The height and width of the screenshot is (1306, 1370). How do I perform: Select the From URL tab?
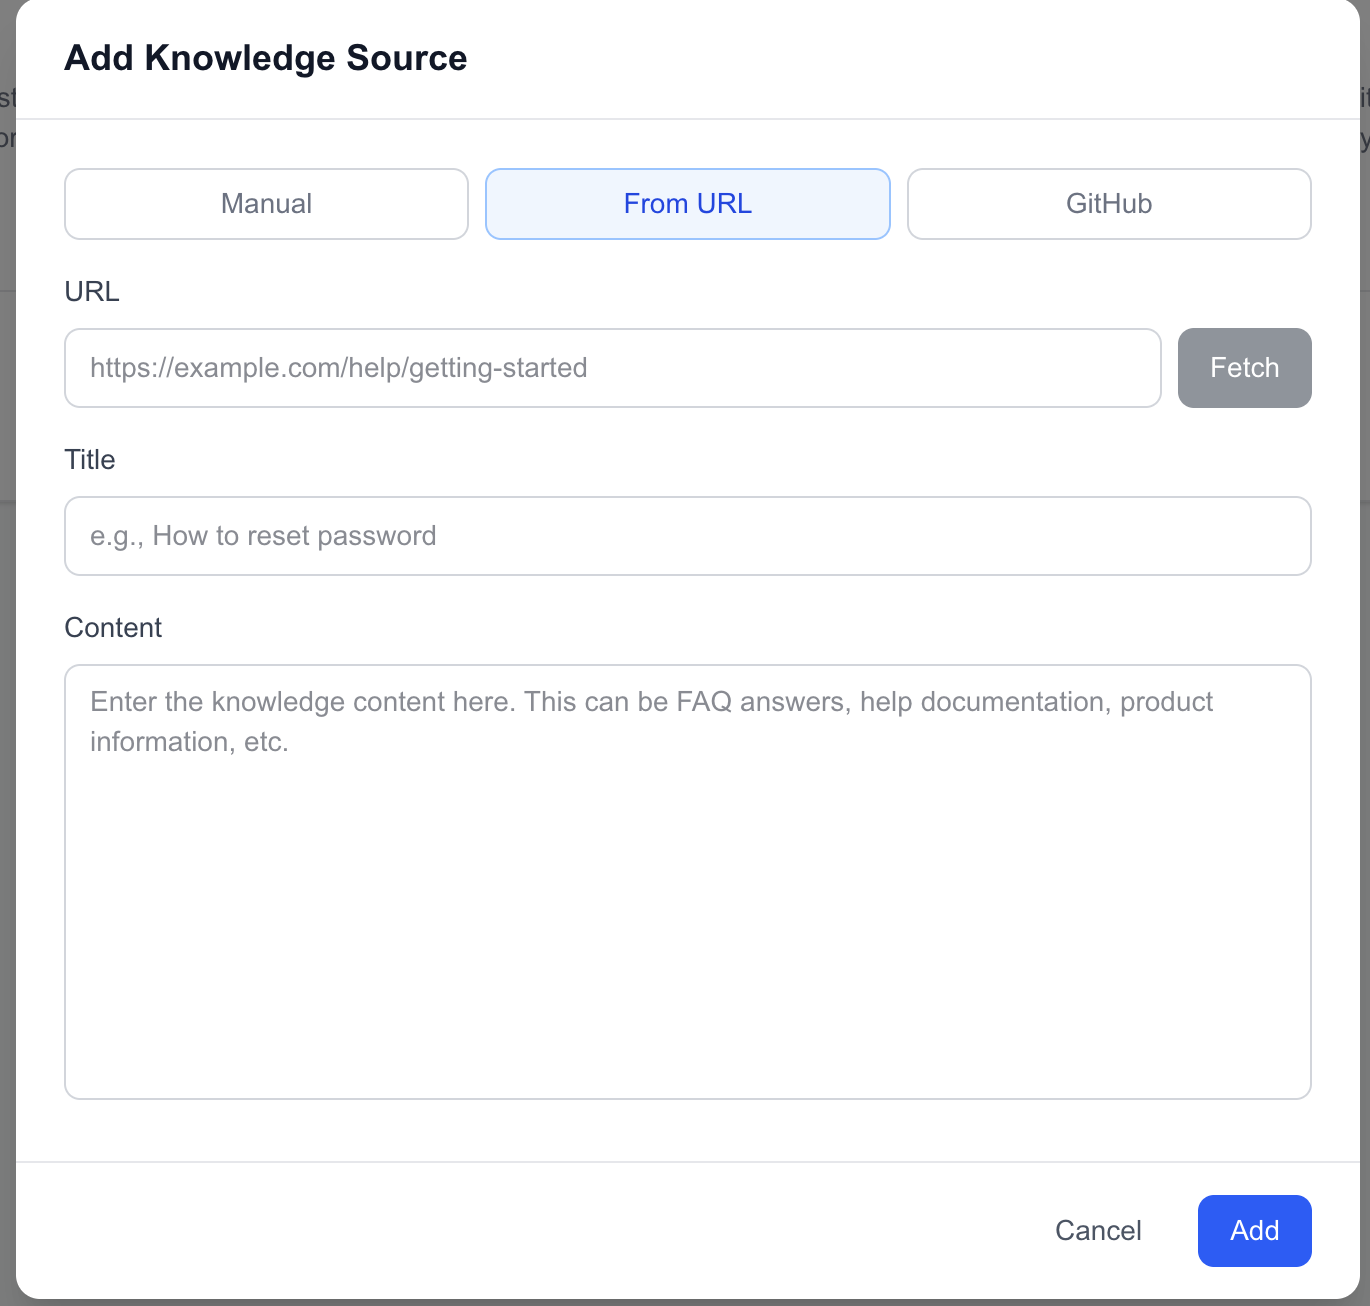[x=687, y=204]
